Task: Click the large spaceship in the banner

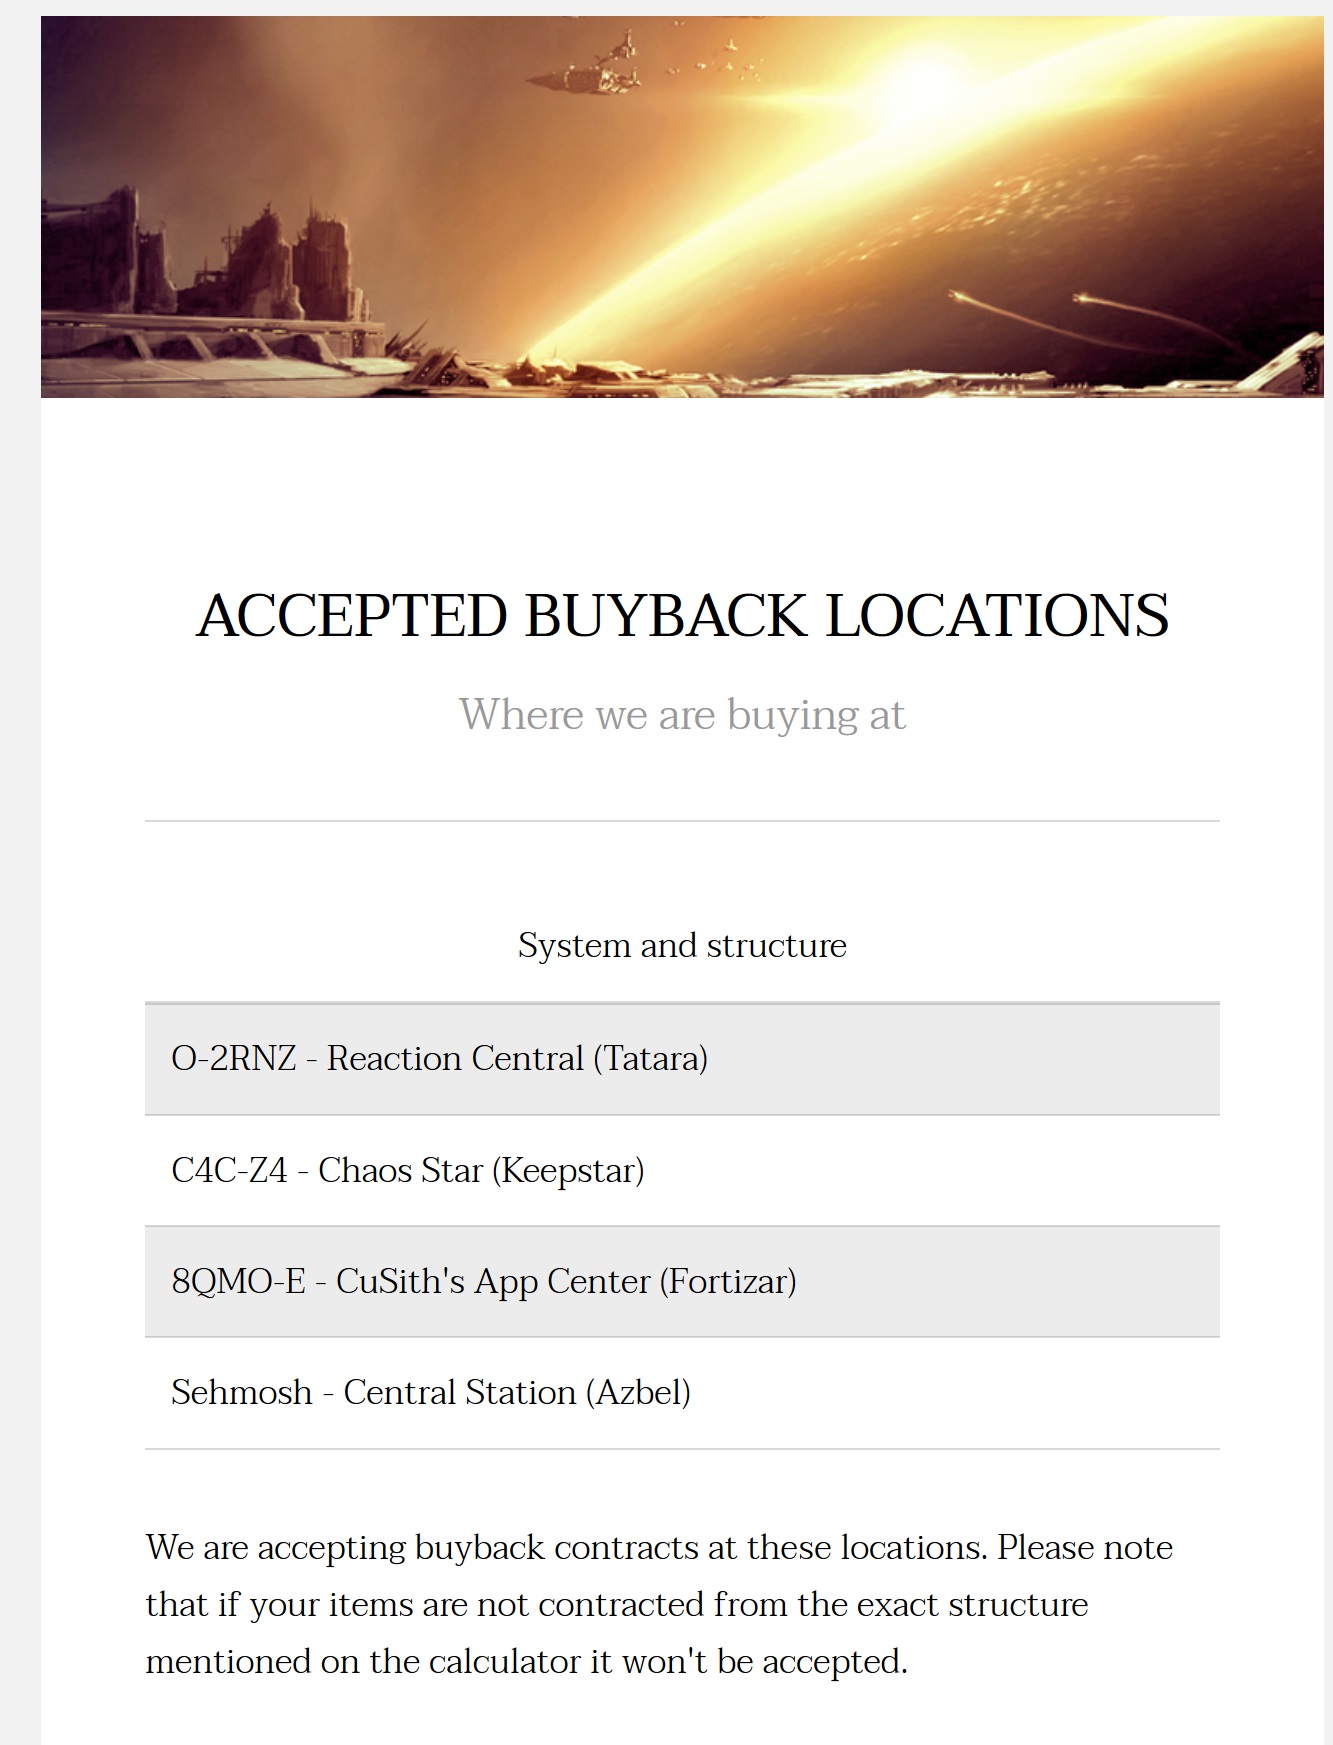Action: pyautogui.click(x=584, y=68)
